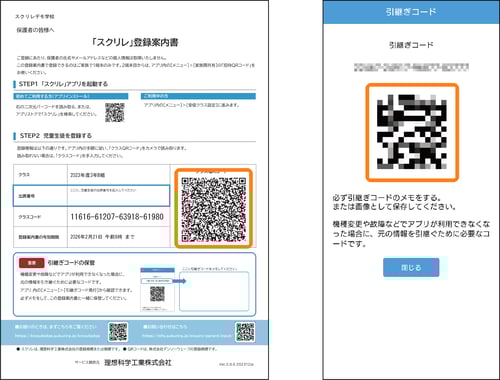The image size is (500, 380).
Task: Click the empty handover code memo box
Action: pos(214,291)
